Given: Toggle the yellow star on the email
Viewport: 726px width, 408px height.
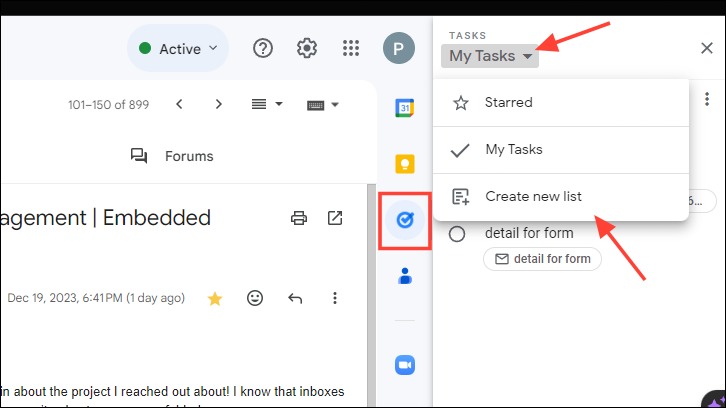Looking at the screenshot, I should click(215, 299).
